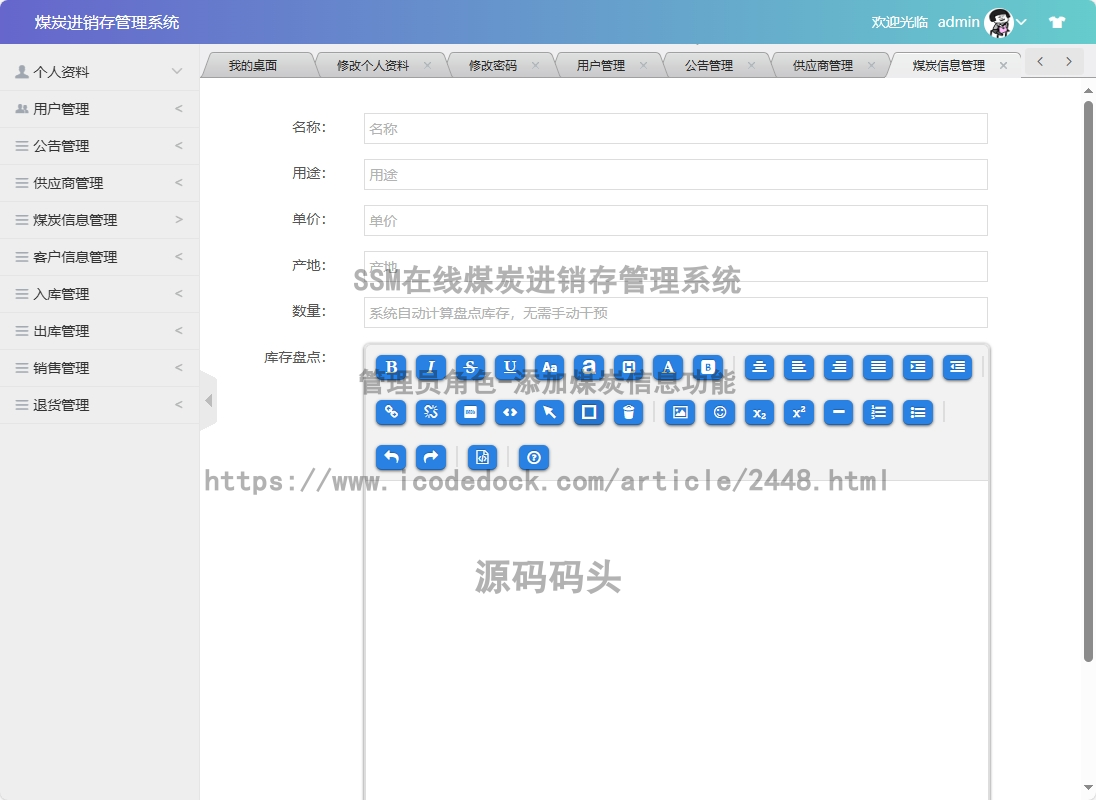Click the 名称 input field
The height and width of the screenshot is (800, 1096).
(x=675, y=129)
